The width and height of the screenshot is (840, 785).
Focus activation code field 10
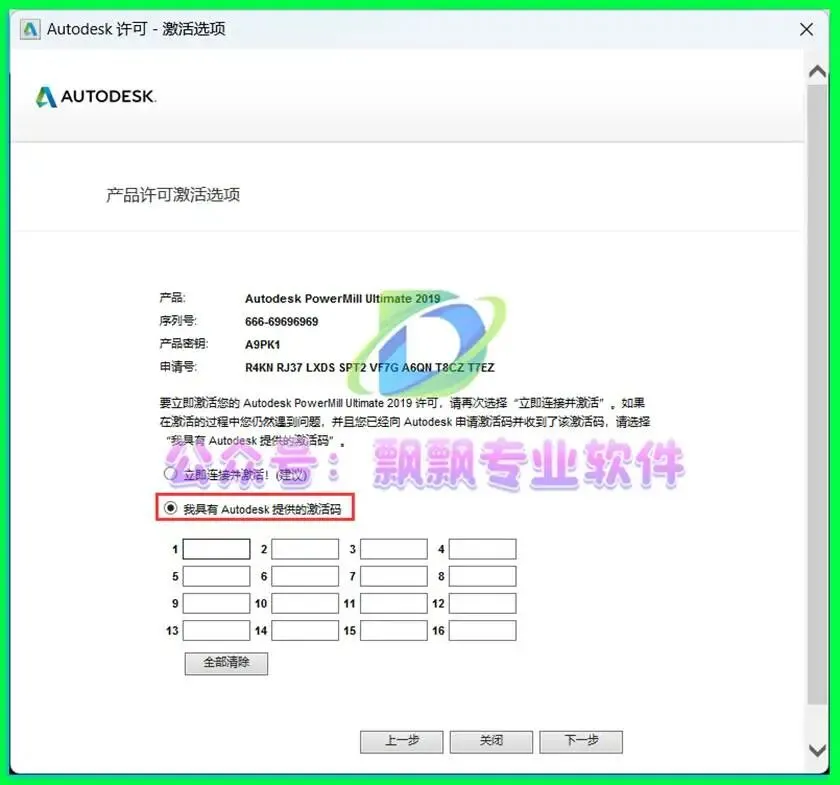[x=305, y=603]
